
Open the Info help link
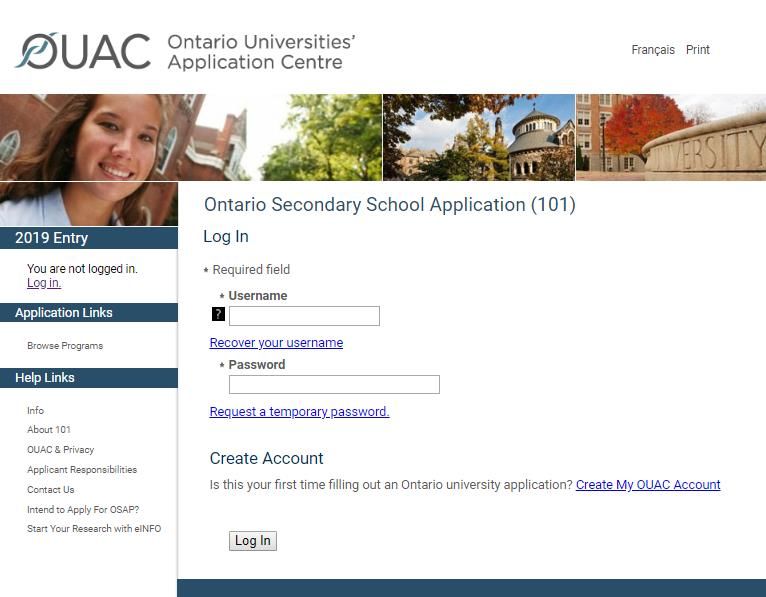(x=36, y=410)
